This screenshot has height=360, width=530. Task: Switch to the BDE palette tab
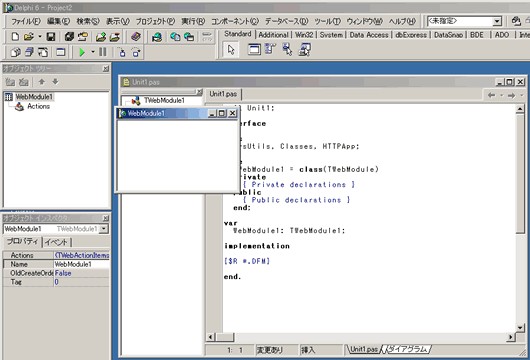point(477,35)
